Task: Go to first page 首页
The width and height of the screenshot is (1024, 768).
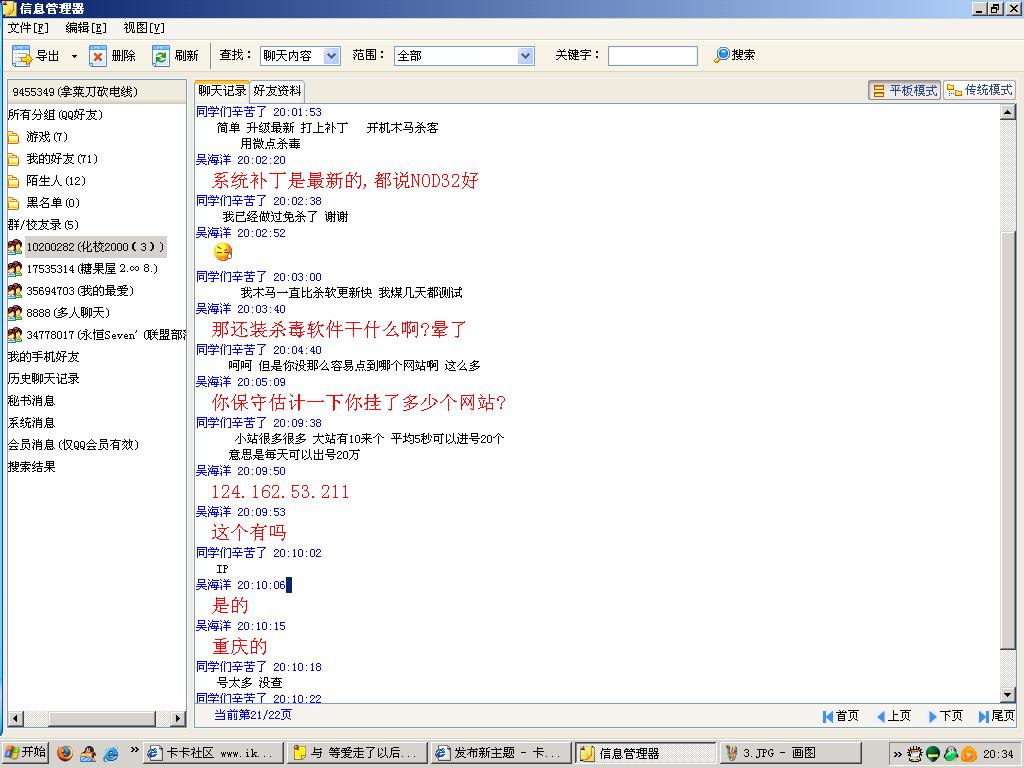Action: 840,716
